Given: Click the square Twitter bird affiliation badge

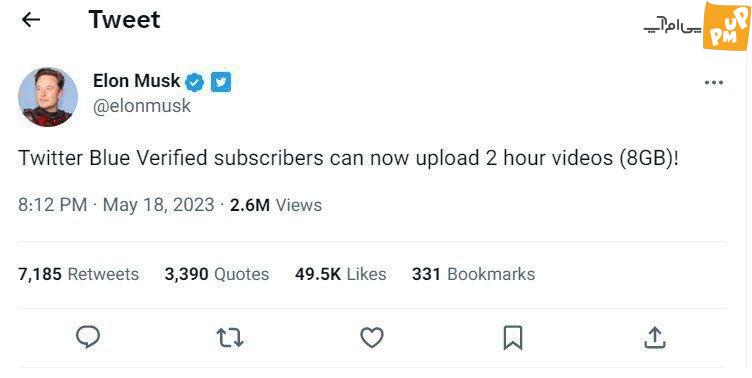Looking at the screenshot, I should pyautogui.click(x=221, y=82).
